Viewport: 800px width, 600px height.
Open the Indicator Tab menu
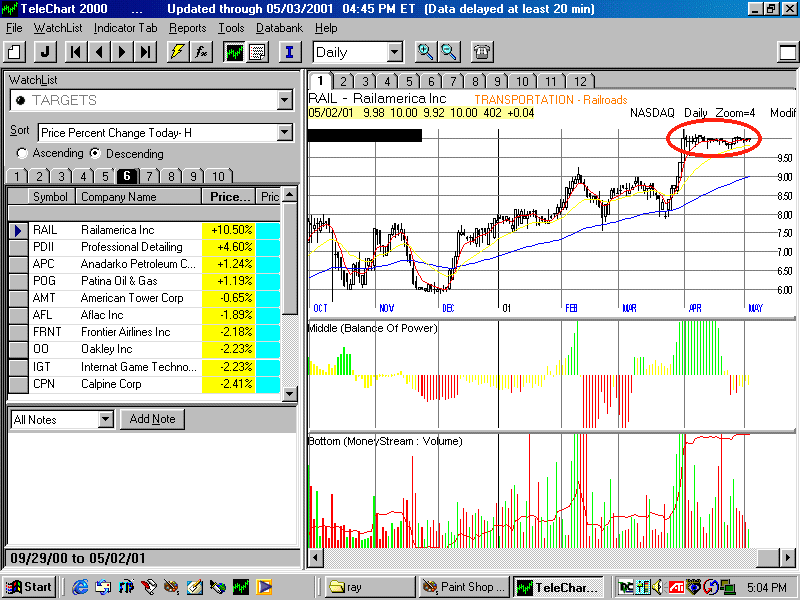pos(126,28)
